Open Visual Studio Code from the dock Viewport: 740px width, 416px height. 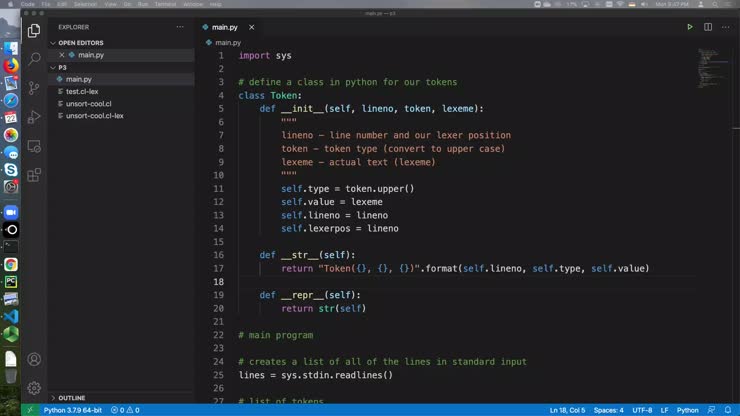coord(11,316)
